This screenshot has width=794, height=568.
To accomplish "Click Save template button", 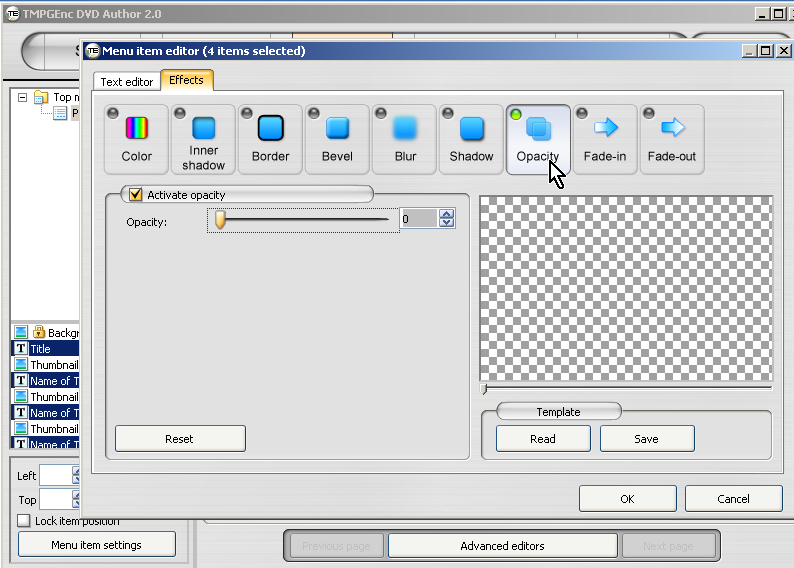I will [647, 438].
